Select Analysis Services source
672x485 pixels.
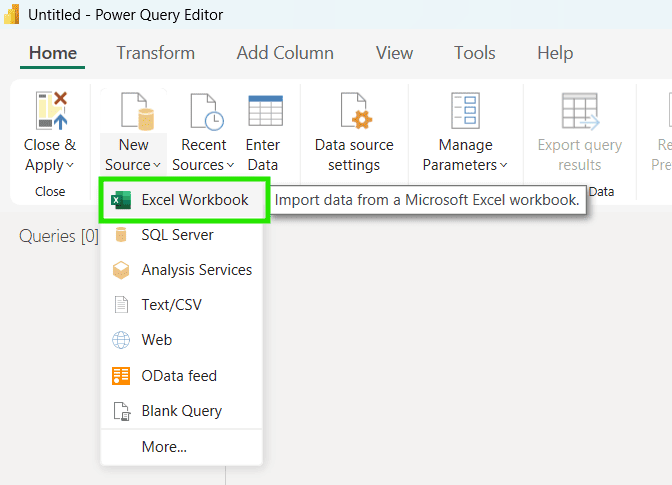[182, 270]
